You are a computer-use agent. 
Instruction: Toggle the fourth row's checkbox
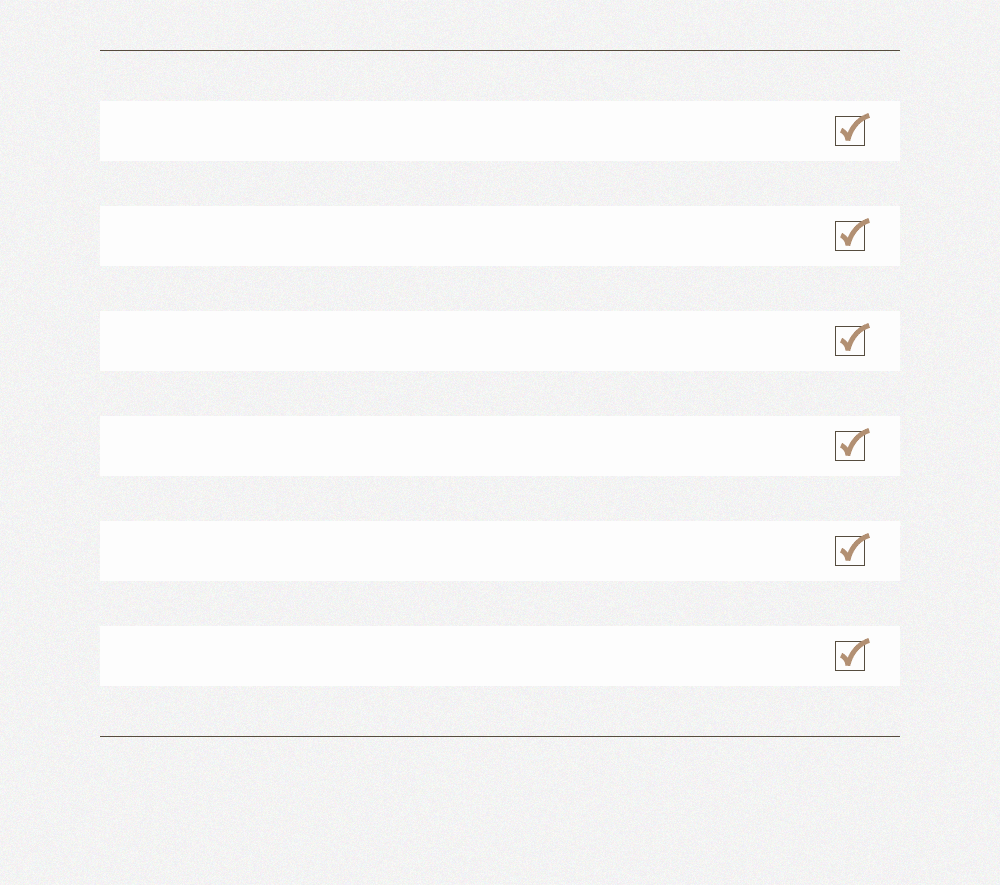850,446
